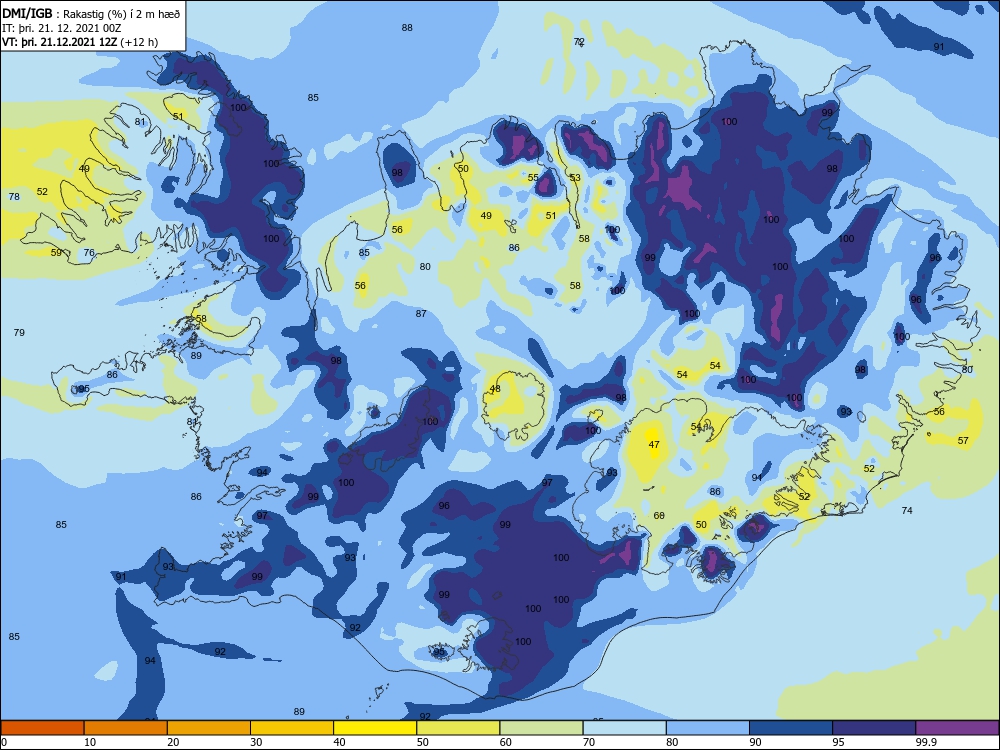Viewport: 1000px width, 750px height.
Task: Click the light orange 20–30 legend swatch
Action: pos(209,728)
